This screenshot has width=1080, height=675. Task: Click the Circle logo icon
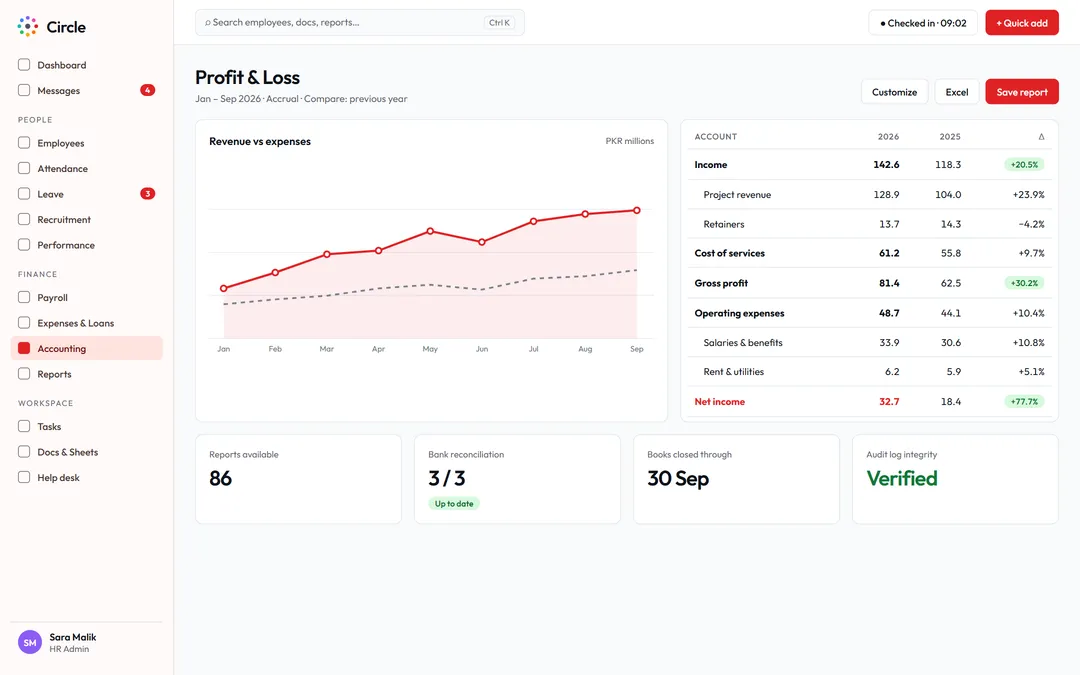coord(28,27)
